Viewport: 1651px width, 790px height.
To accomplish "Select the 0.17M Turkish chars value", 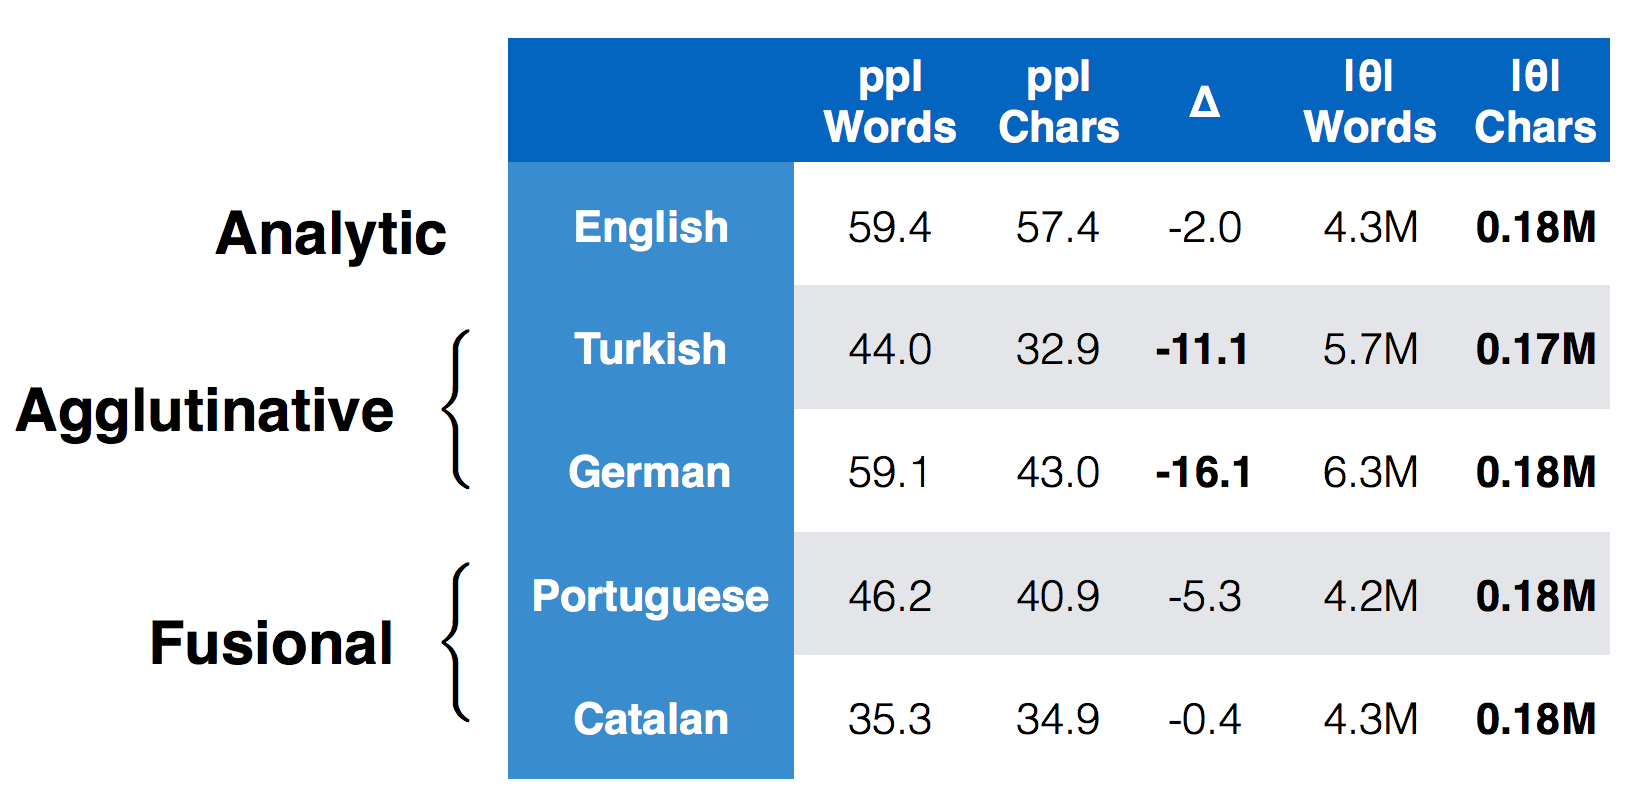I will pyautogui.click(x=1535, y=349).
